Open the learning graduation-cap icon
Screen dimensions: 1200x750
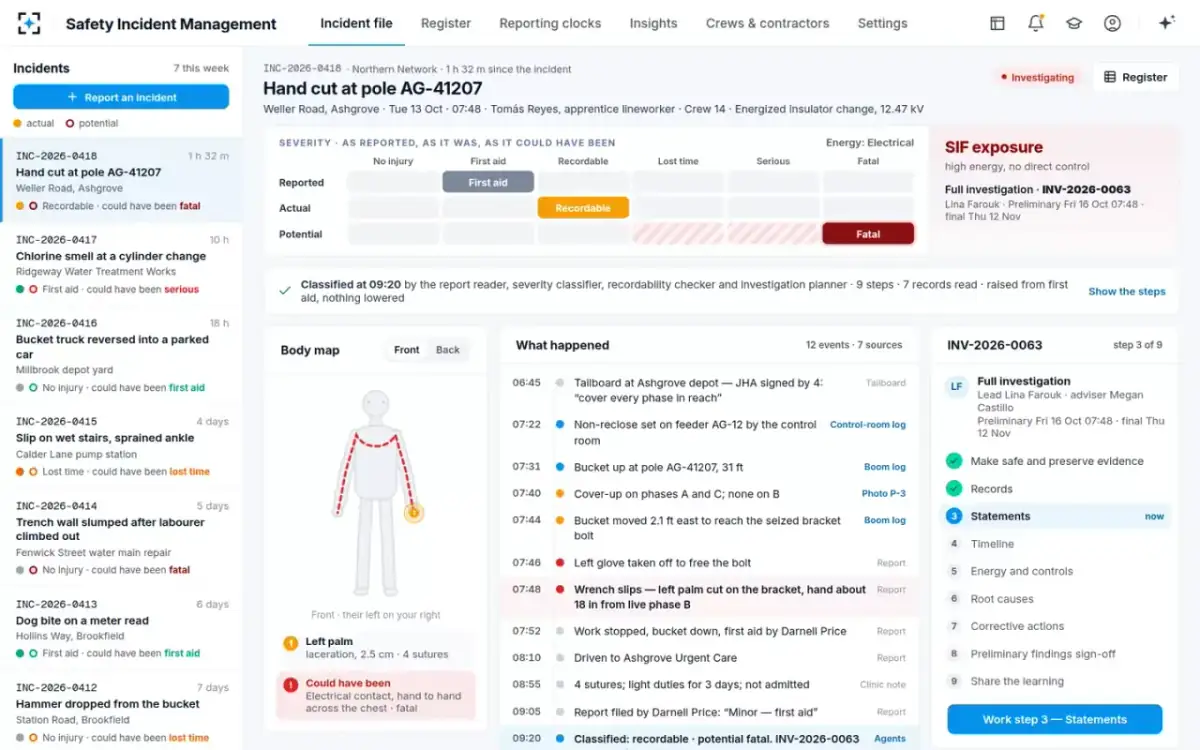click(1074, 23)
